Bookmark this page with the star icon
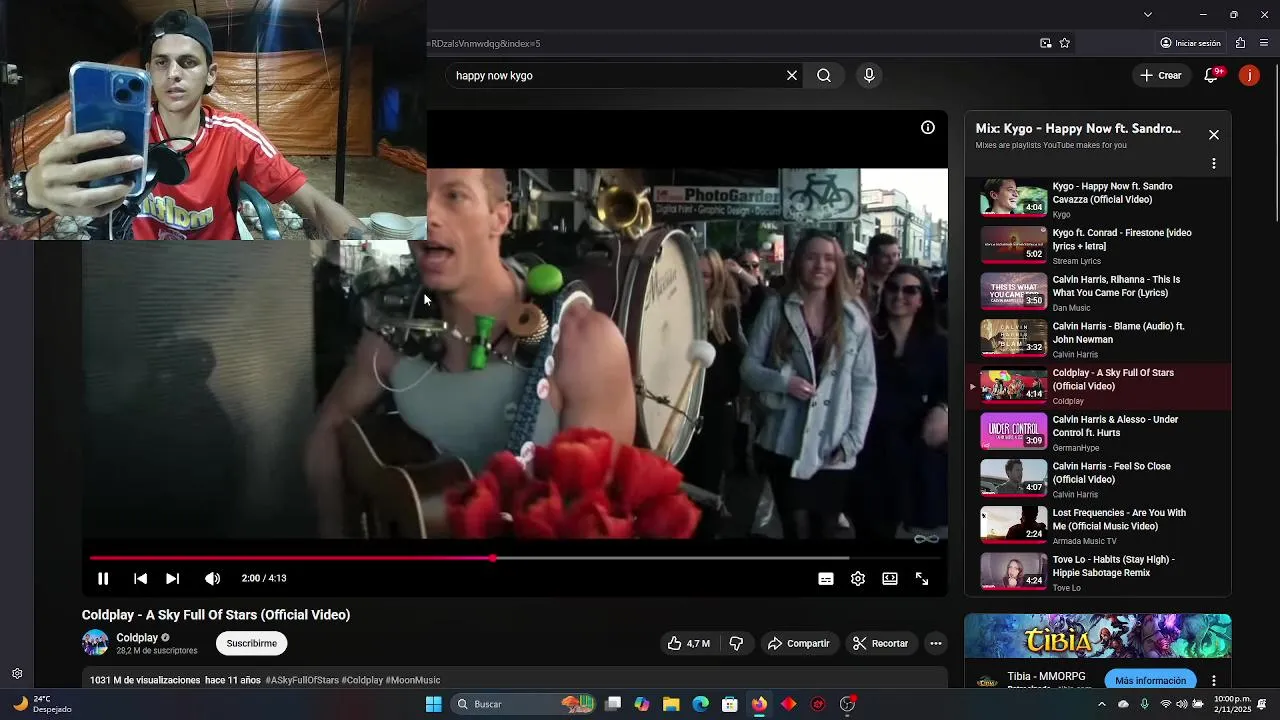The width and height of the screenshot is (1280, 720). (x=1065, y=43)
